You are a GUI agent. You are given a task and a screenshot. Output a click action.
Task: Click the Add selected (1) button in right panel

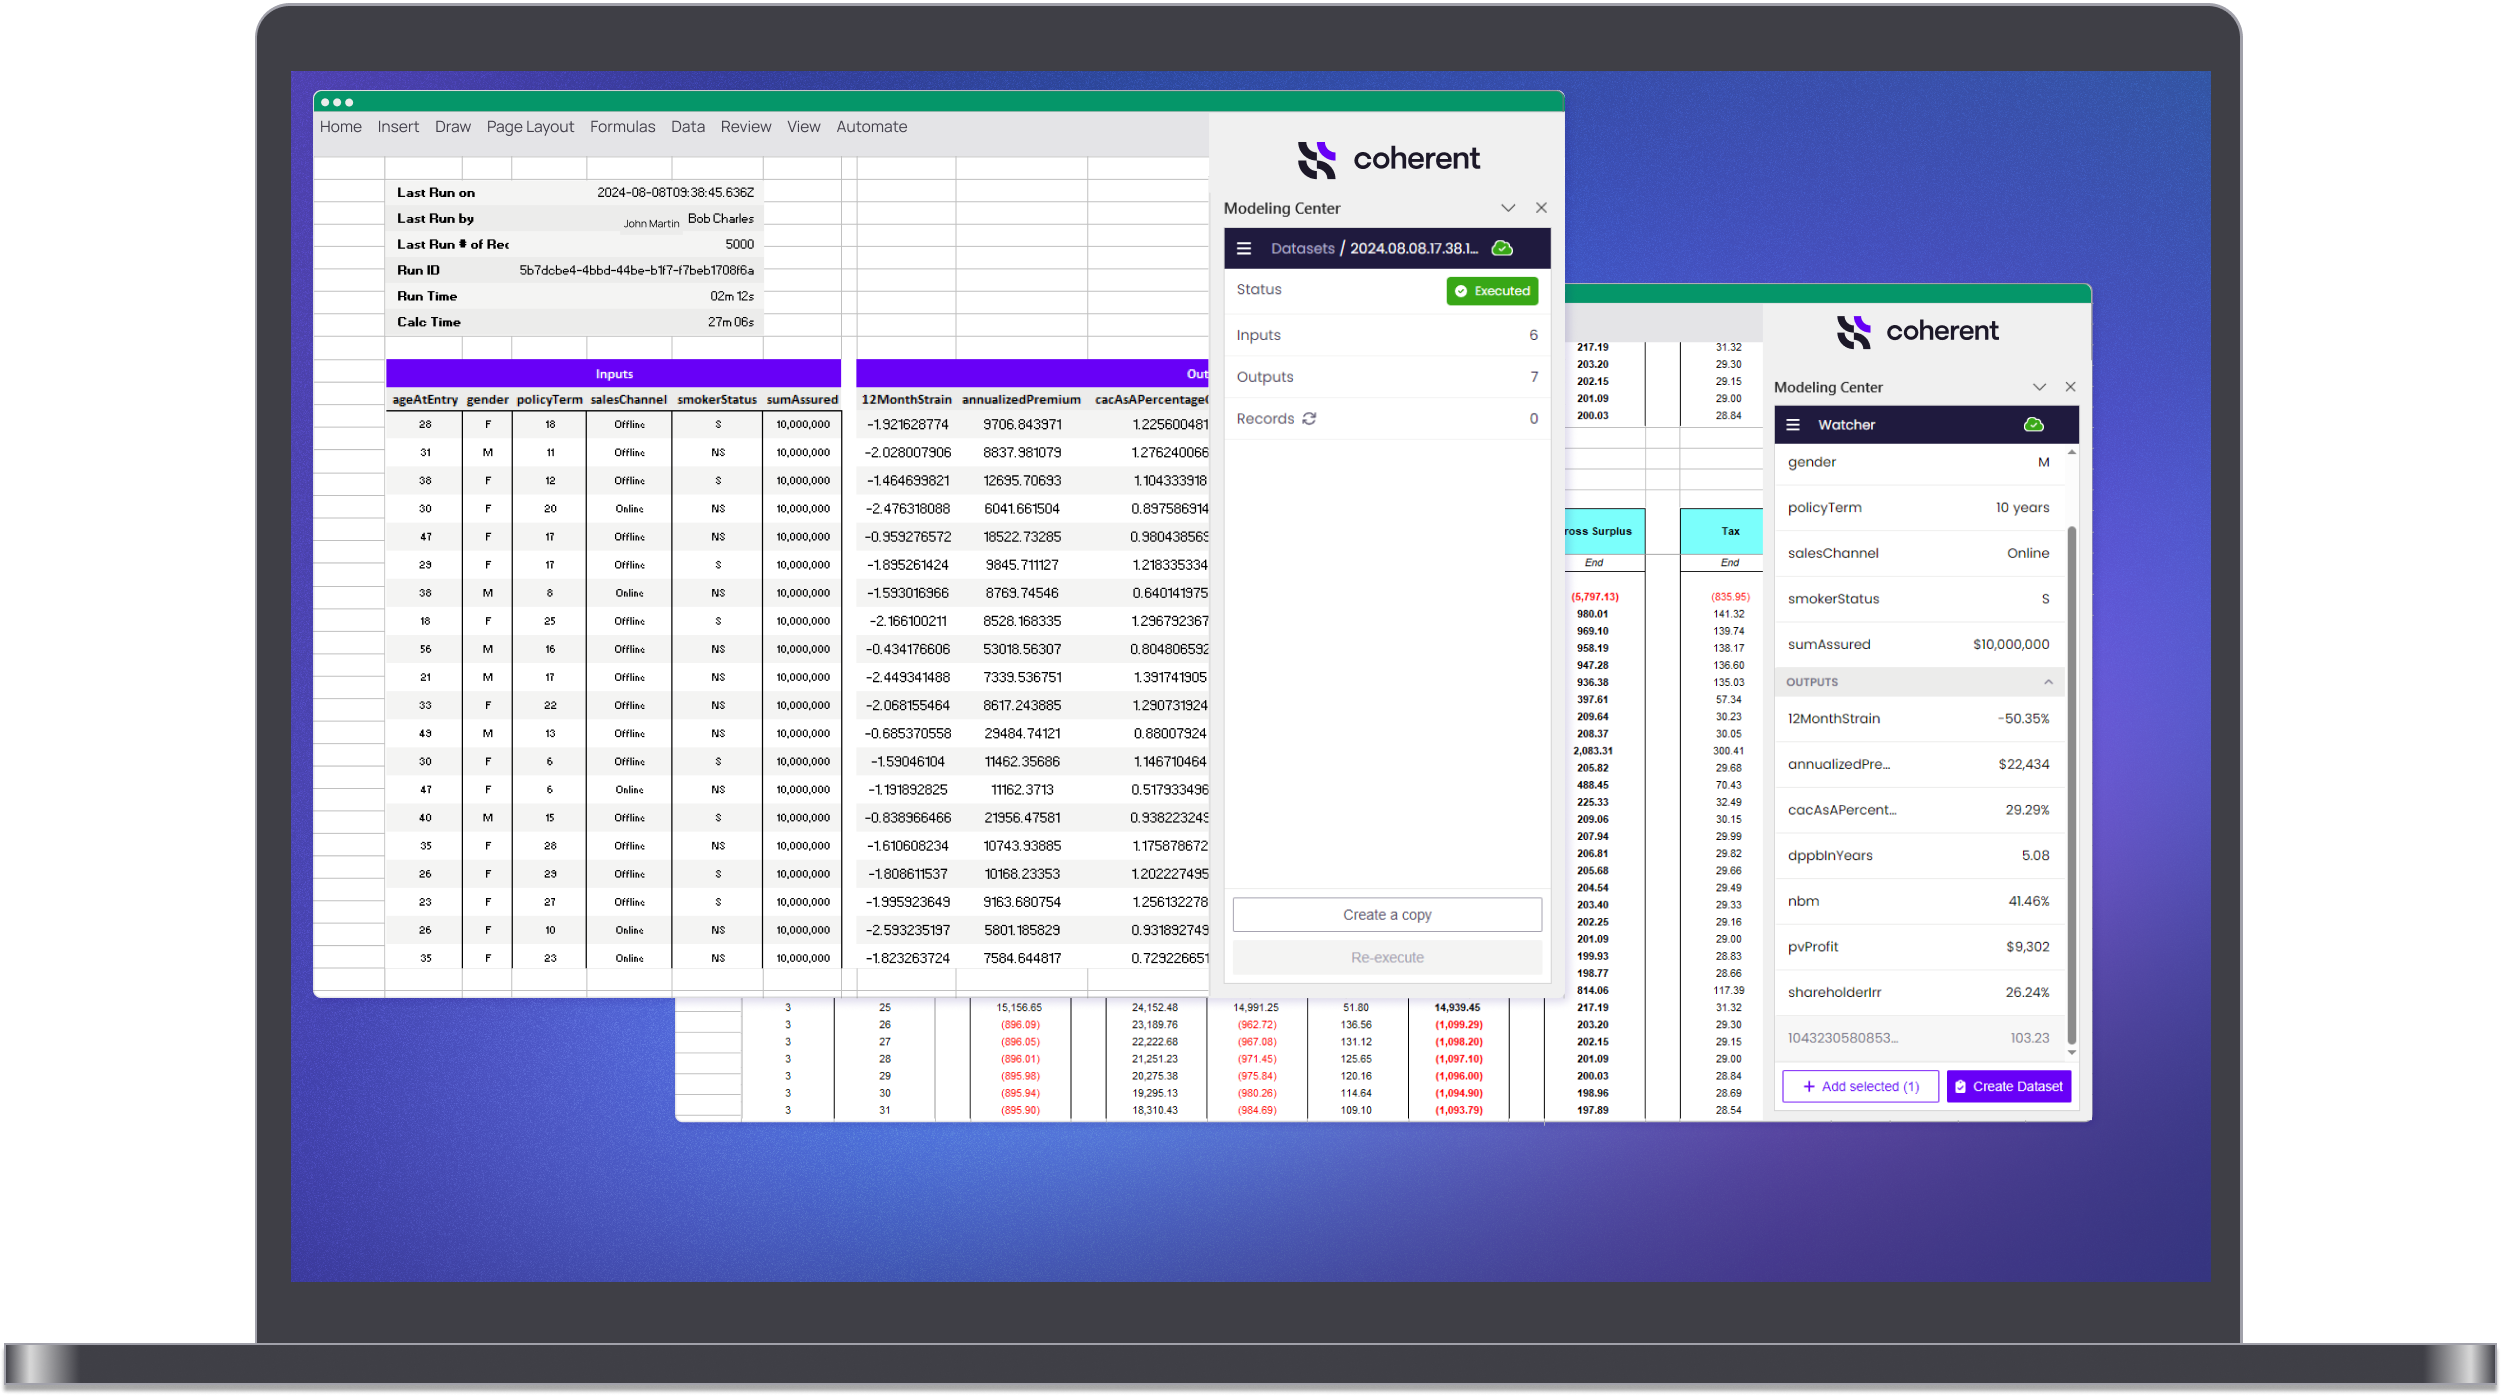click(x=1860, y=1084)
